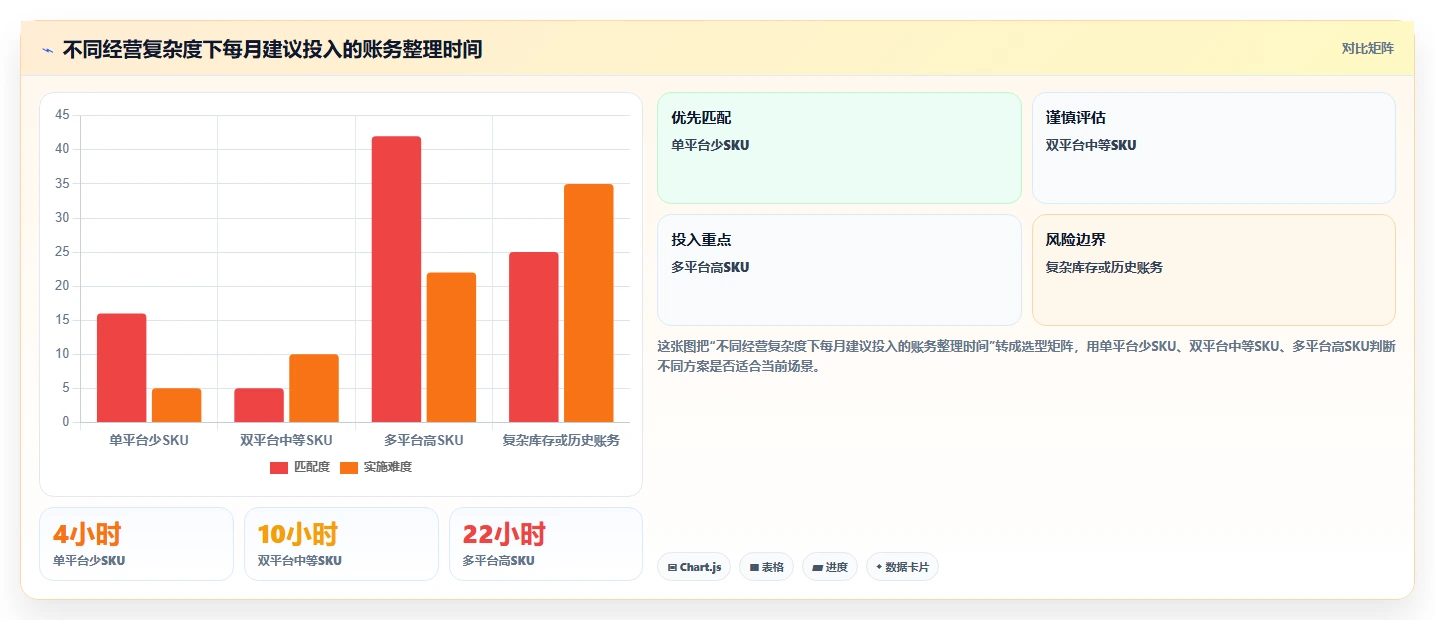Click 多平台高SKU text in 投入重点 card
This screenshot has width=1435, height=620.
pyautogui.click(x=710, y=267)
